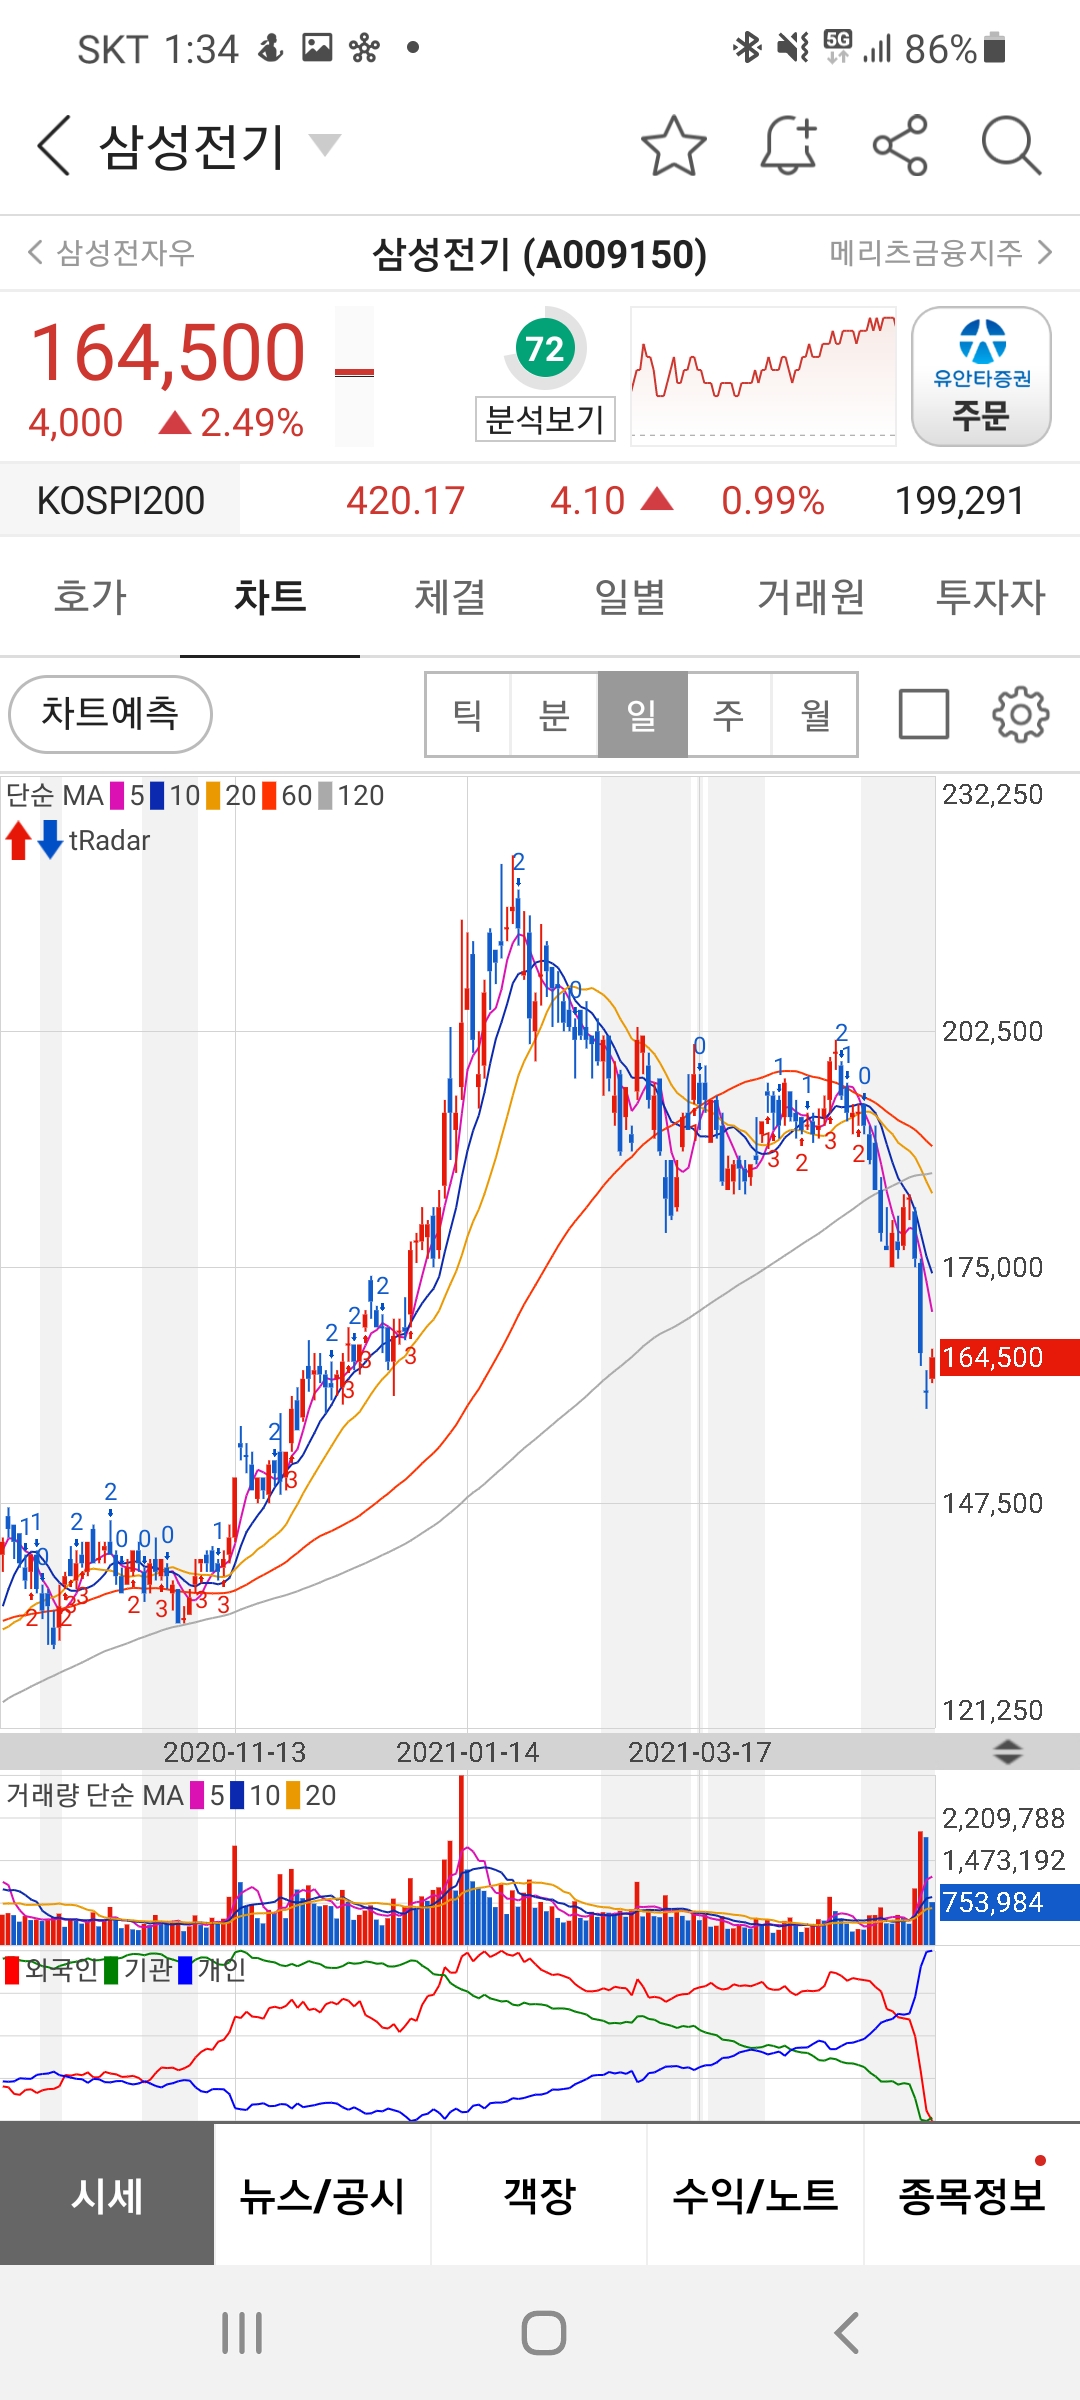The image size is (1080, 2400).
Task: Toggle the 개인 investor legend
Action: [x=211, y=1970]
